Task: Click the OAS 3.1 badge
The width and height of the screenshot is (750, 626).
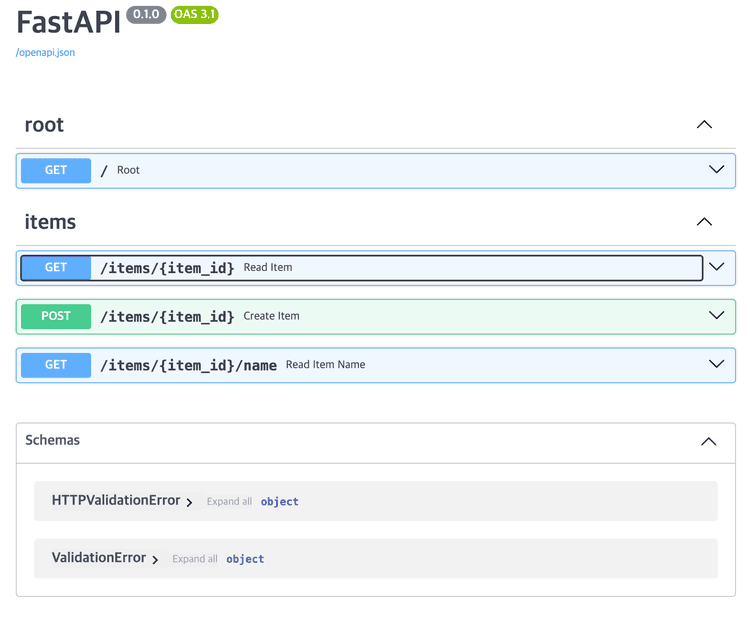Action: pyautogui.click(x=195, y=15)
